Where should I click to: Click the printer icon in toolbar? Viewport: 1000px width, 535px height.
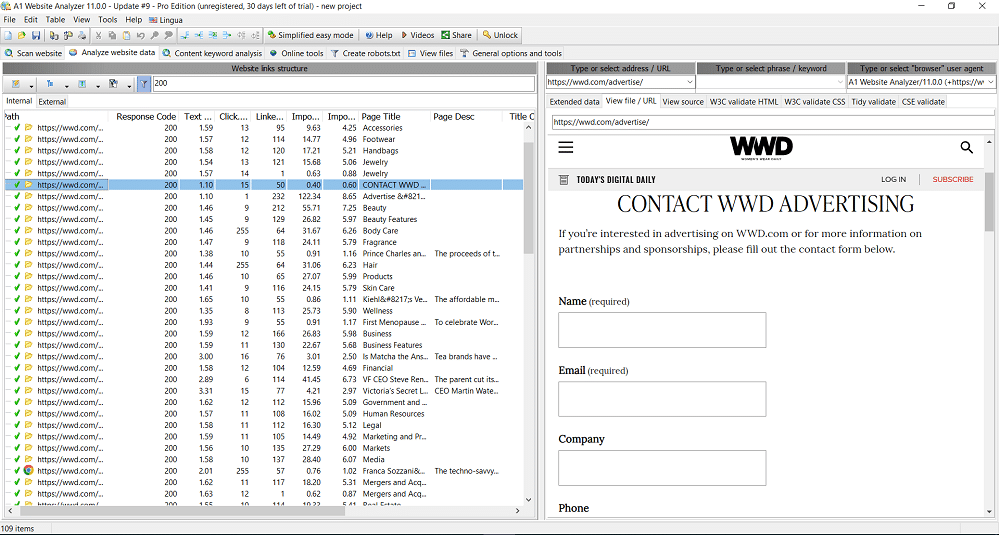click(x=82, y=35)
